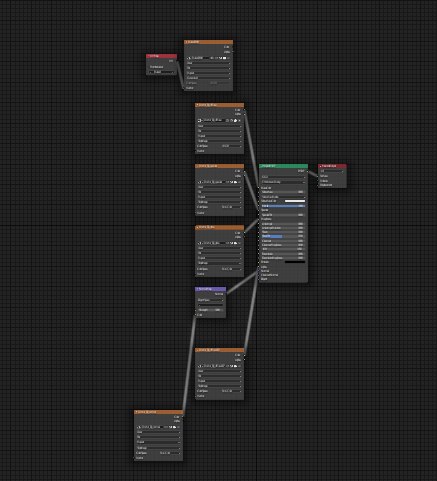Collapse the purple Normal Map node
Viewport: 437px width, 481px height.
tap(197, 289)
